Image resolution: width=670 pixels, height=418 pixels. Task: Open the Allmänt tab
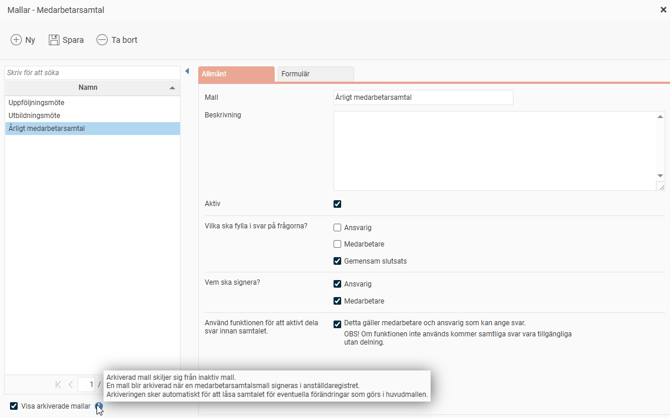[x=236, y=74]
